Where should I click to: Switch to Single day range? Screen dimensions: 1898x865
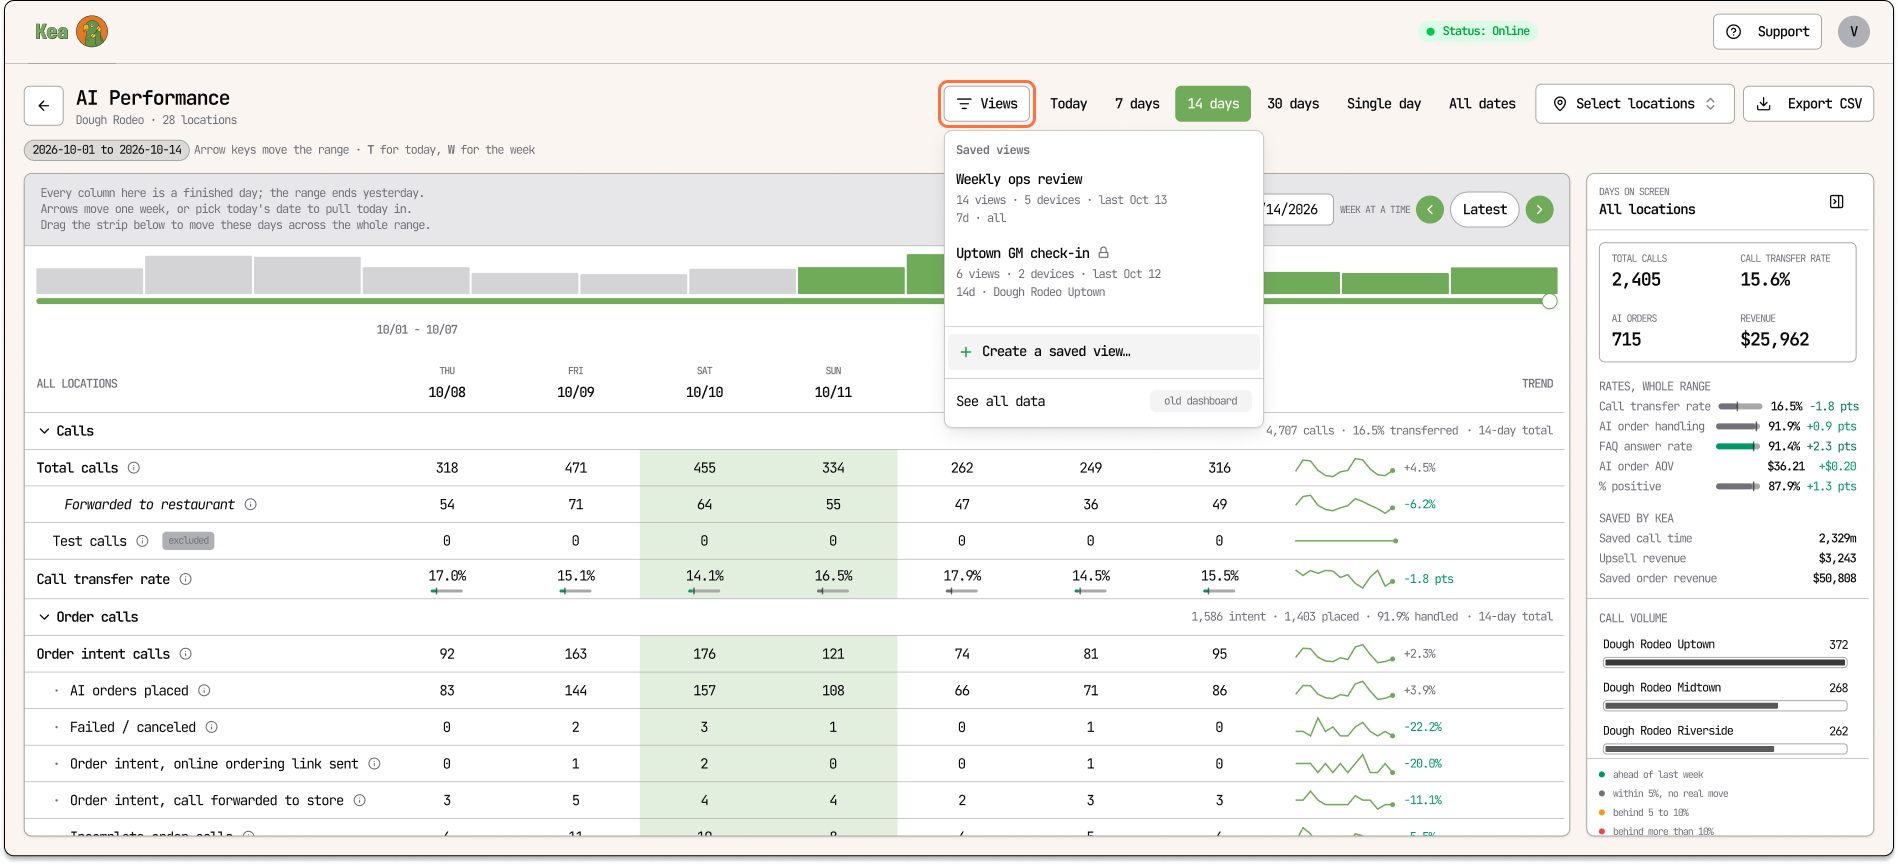tap(1384, 104)
